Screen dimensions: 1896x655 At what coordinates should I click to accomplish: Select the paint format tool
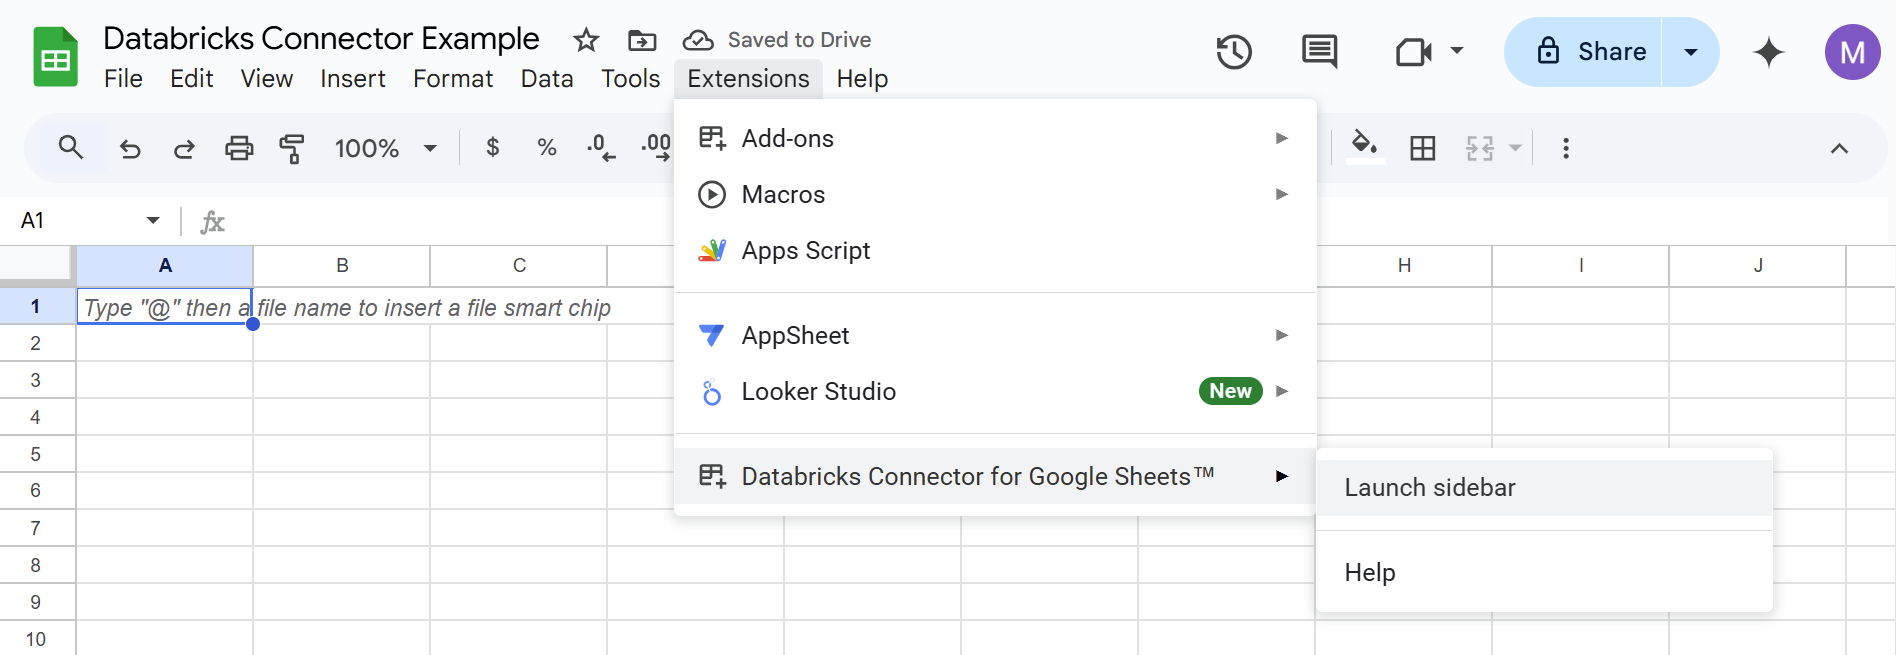click(292, 149)
